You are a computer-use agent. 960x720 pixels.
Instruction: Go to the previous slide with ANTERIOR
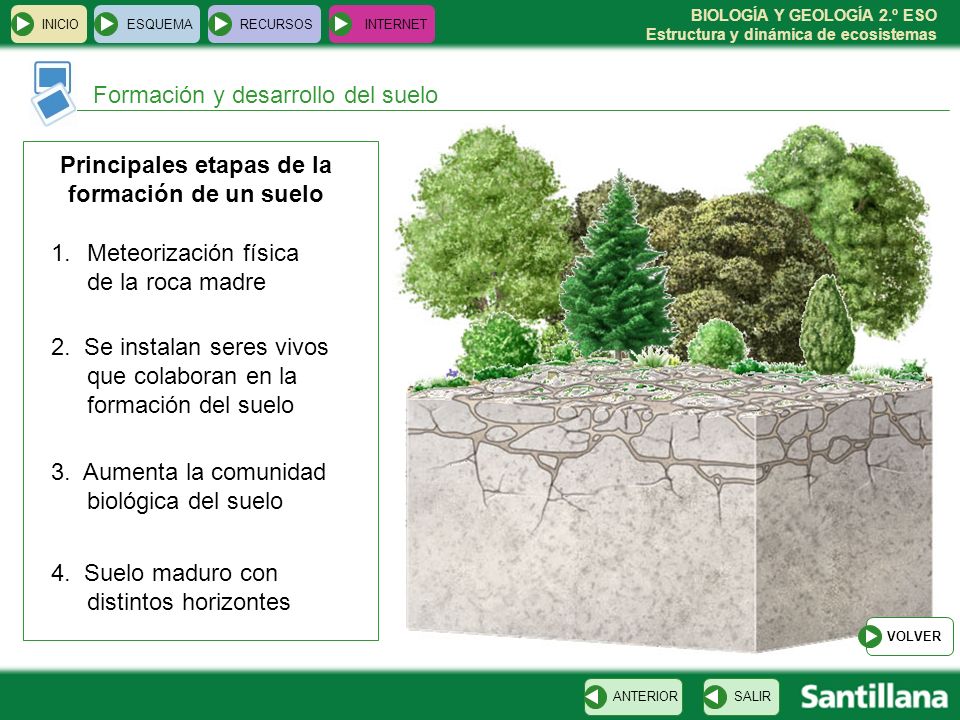[633, 697]
